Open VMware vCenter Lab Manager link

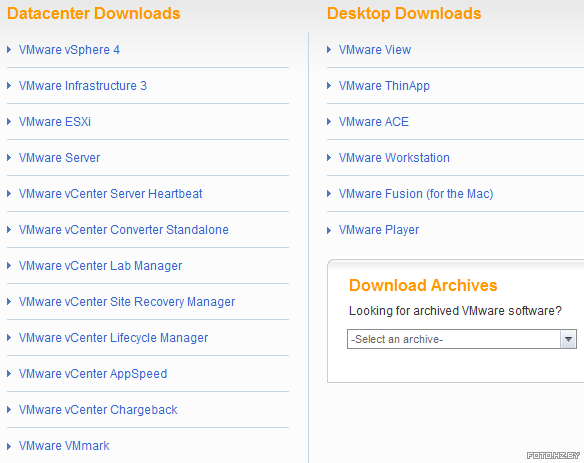(101, 266)
